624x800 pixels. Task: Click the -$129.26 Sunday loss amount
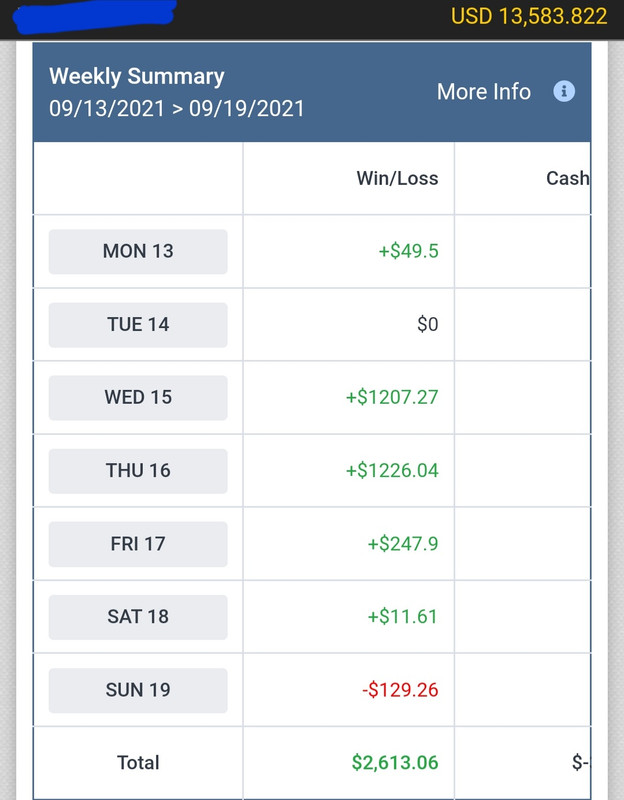400,690
